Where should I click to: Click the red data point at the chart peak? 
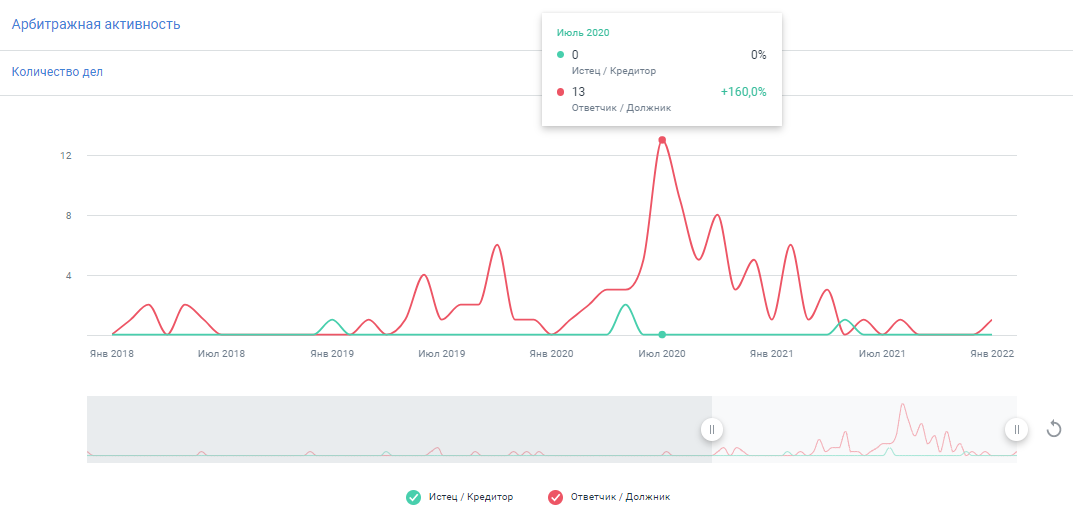[662, 140]
